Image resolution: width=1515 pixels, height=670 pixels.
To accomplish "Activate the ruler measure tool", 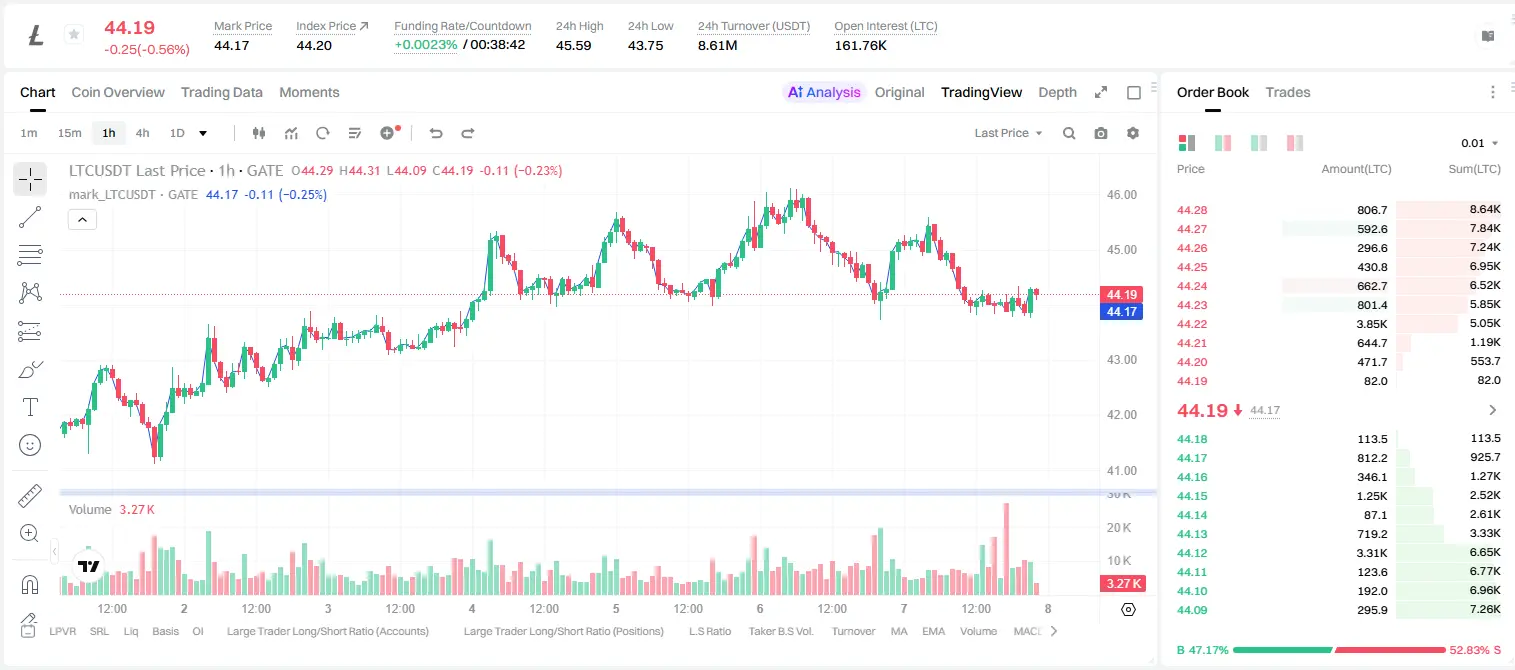I will point(30,496).
